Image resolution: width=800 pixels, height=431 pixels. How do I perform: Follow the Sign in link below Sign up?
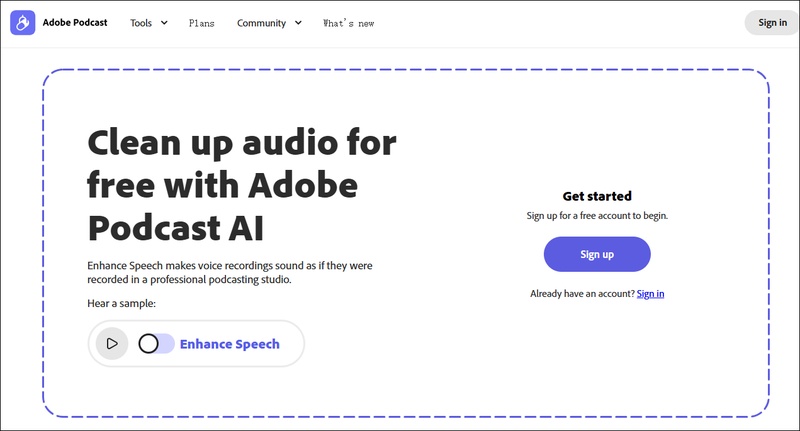[x=651, y=294]
